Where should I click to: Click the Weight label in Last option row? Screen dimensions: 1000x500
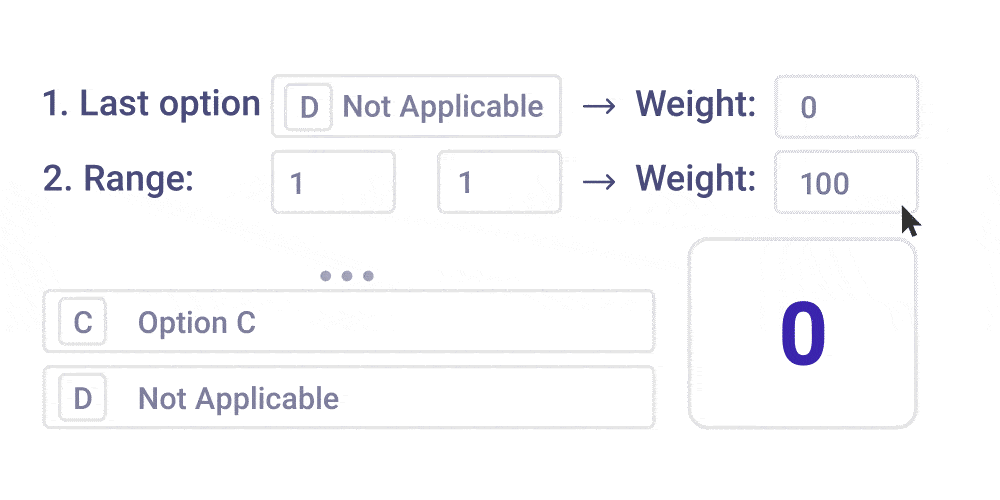(696, 104)
